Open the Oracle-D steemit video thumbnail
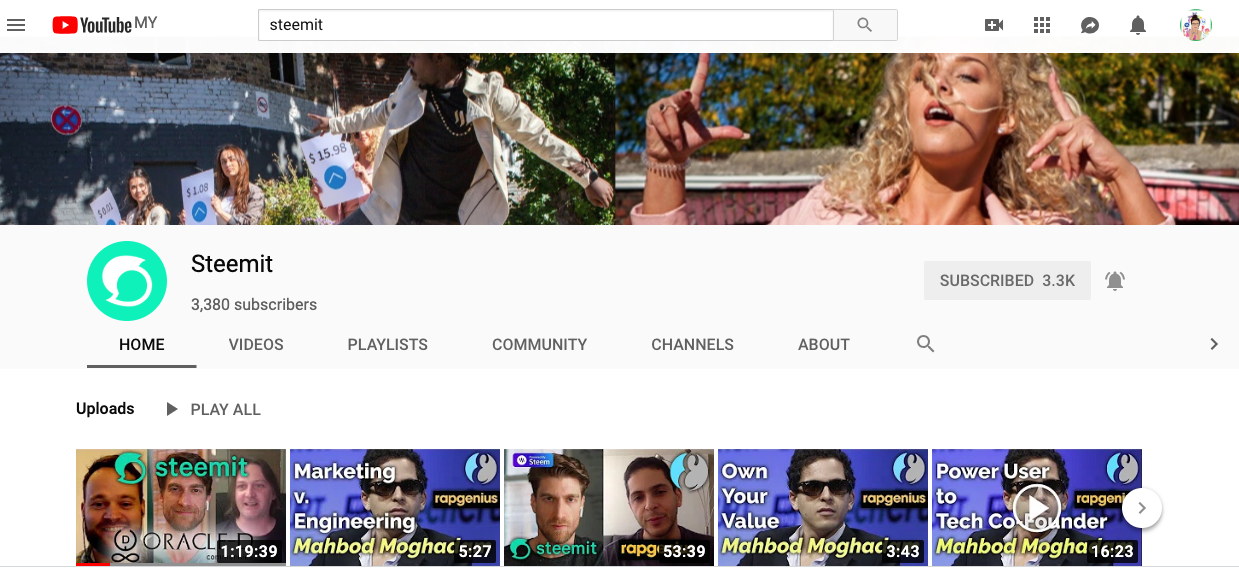 point(181,507)
